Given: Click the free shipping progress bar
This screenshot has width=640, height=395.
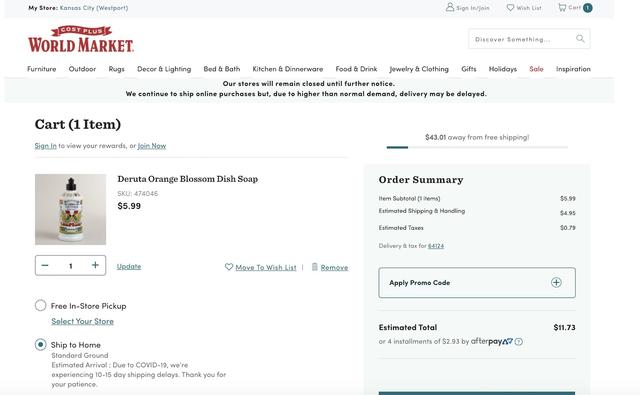Looking at the screenshot, I should point(477,147).
